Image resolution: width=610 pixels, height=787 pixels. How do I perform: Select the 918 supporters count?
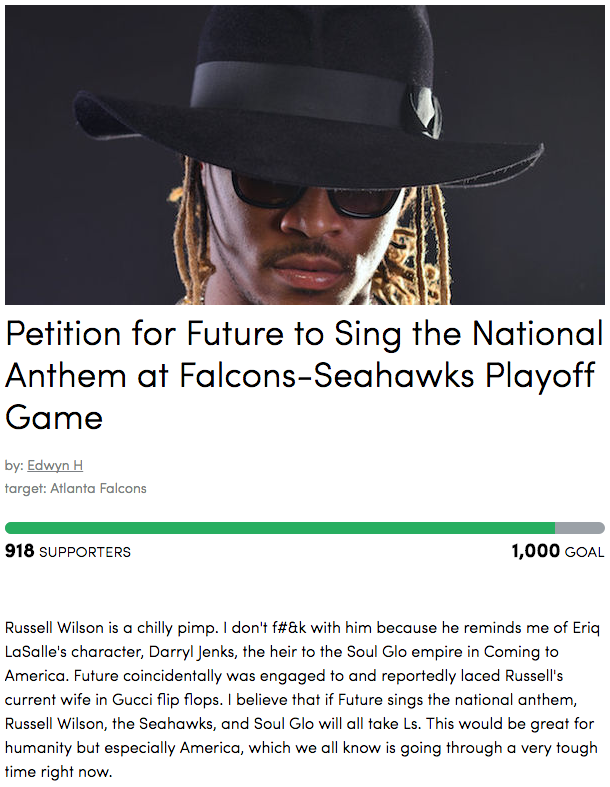[x=19, y=551]
